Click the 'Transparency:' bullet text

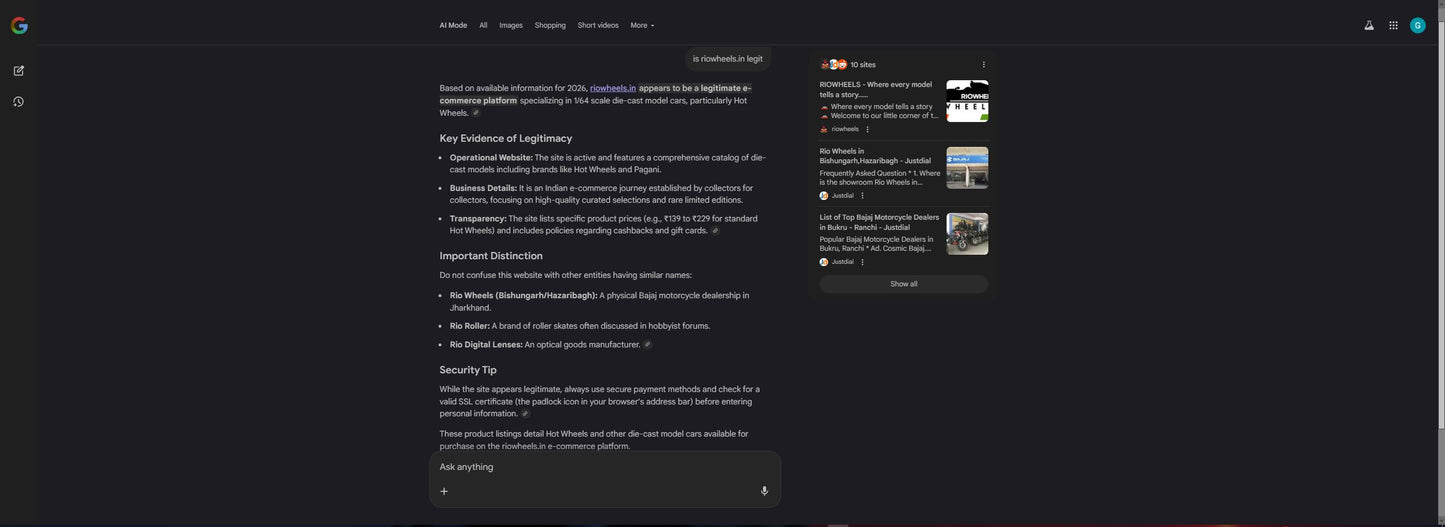[478, 219]
